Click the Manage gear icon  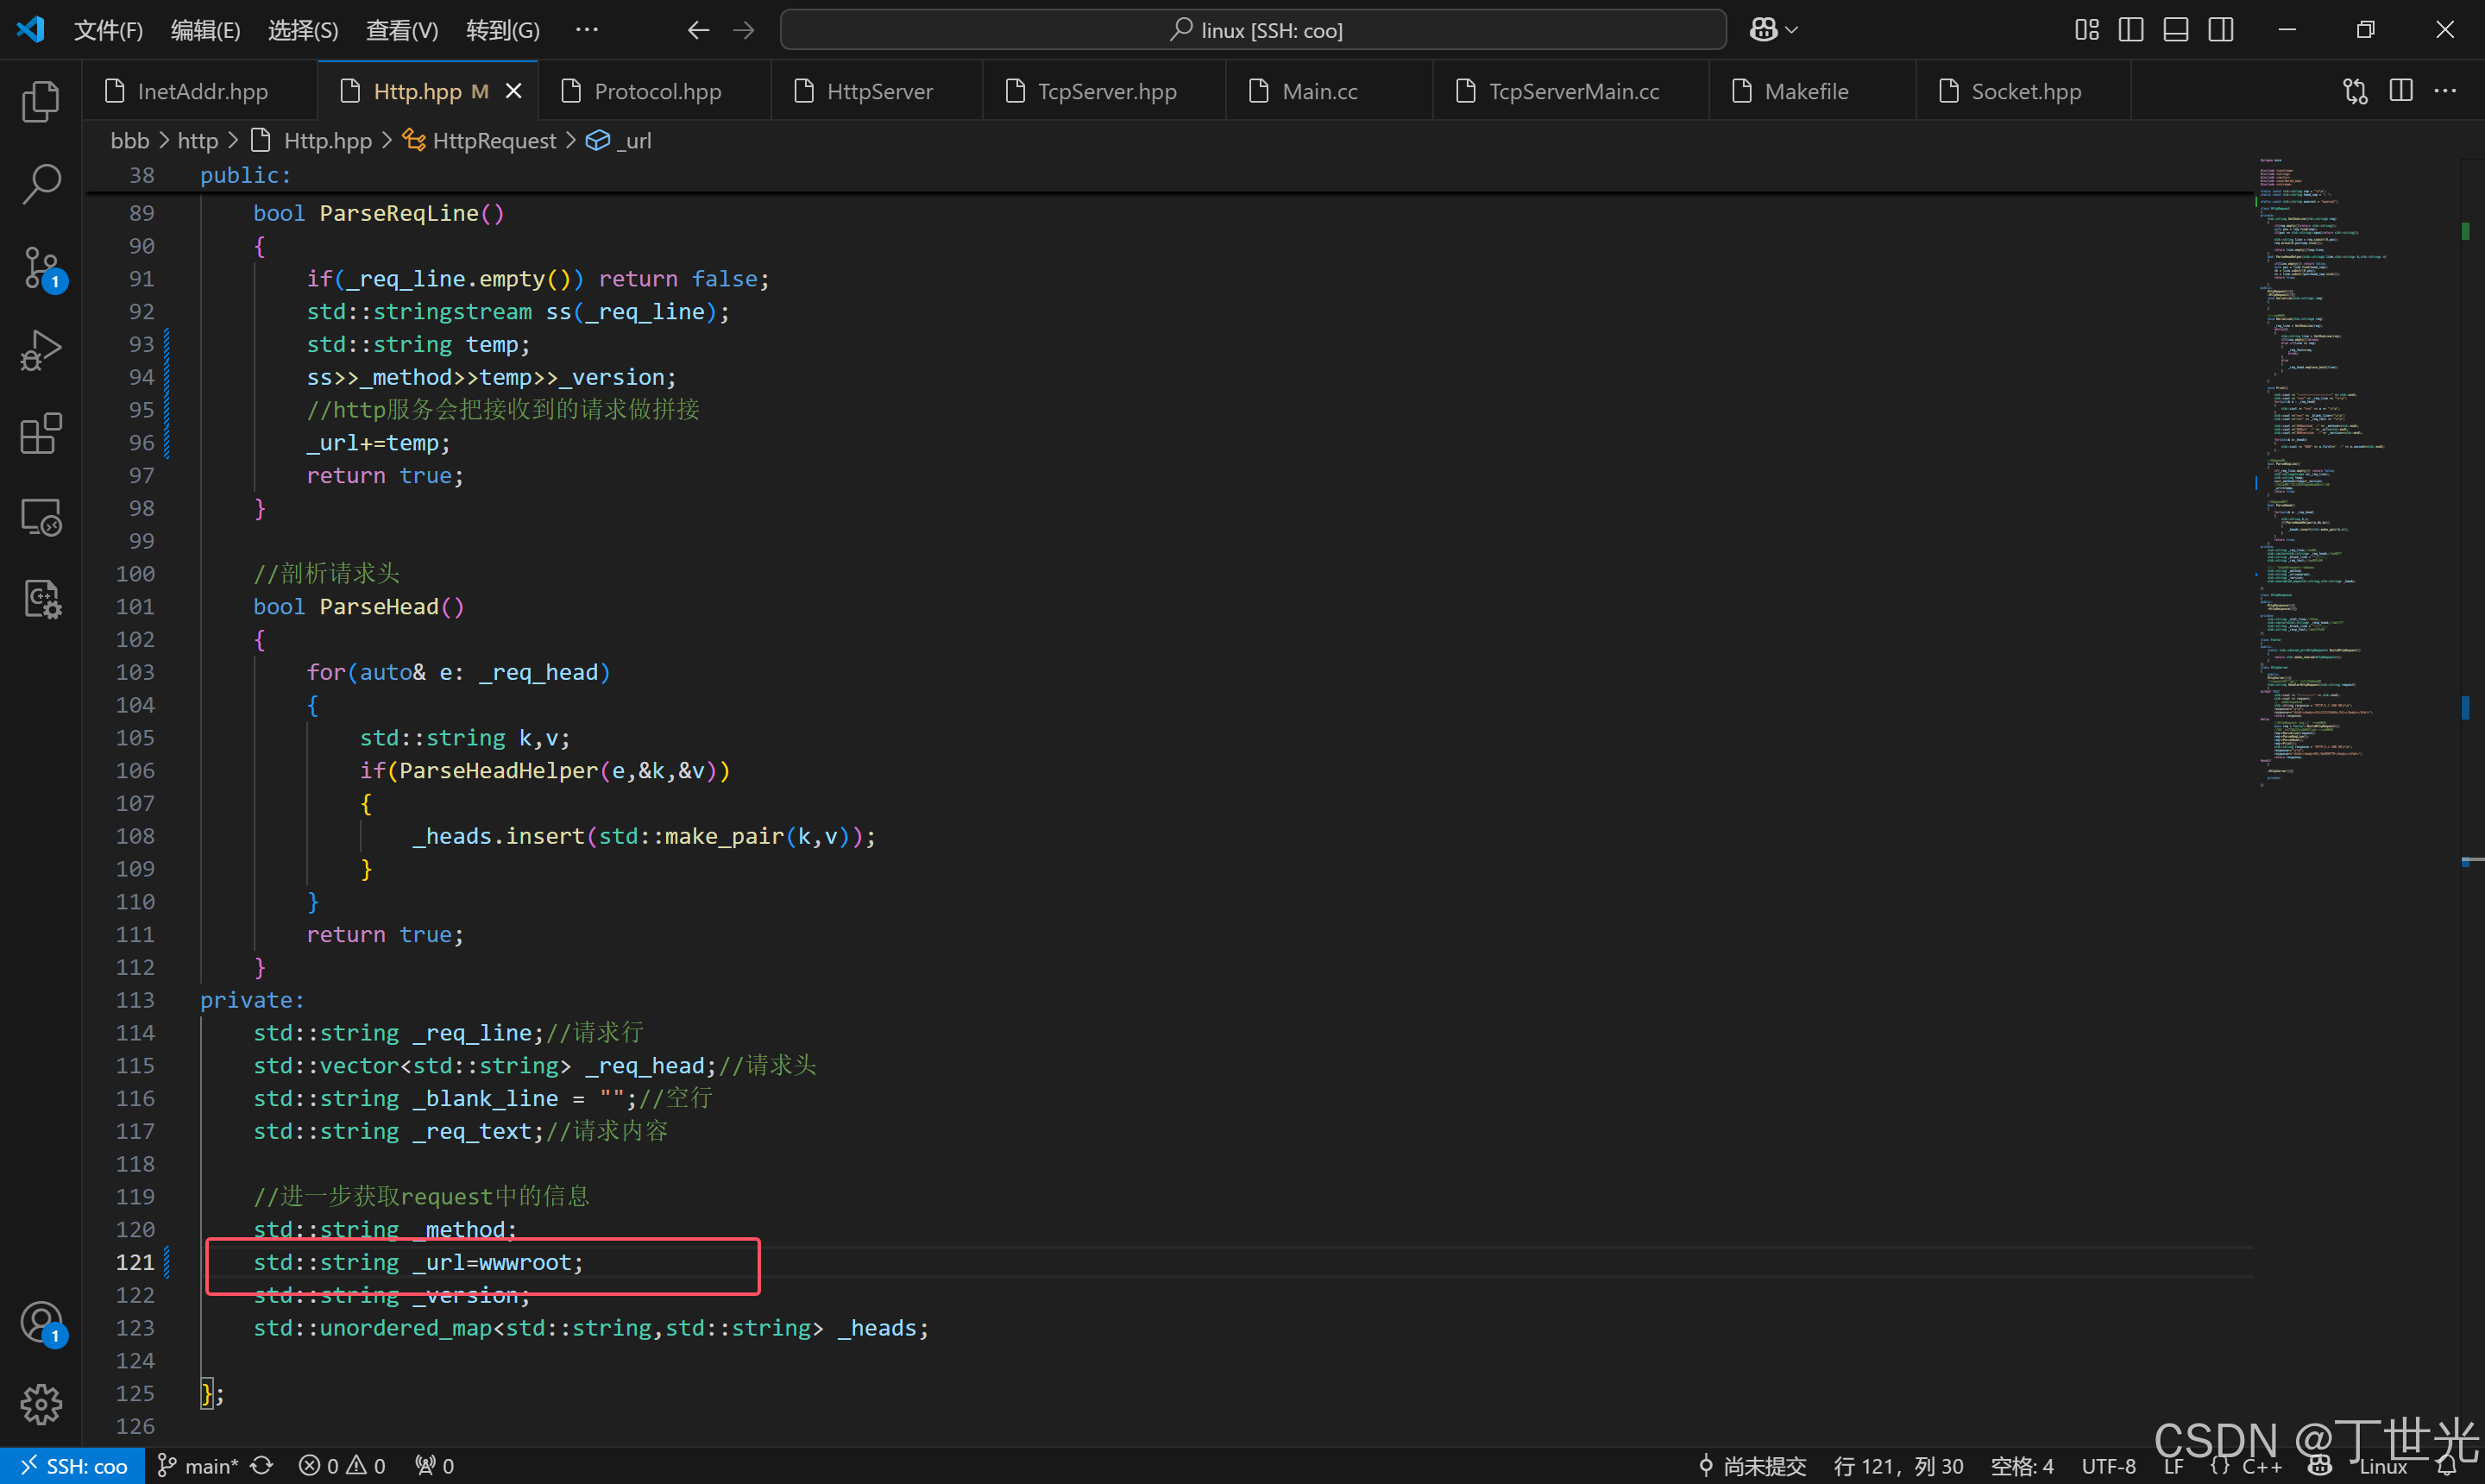click(x=40, y=1404)
